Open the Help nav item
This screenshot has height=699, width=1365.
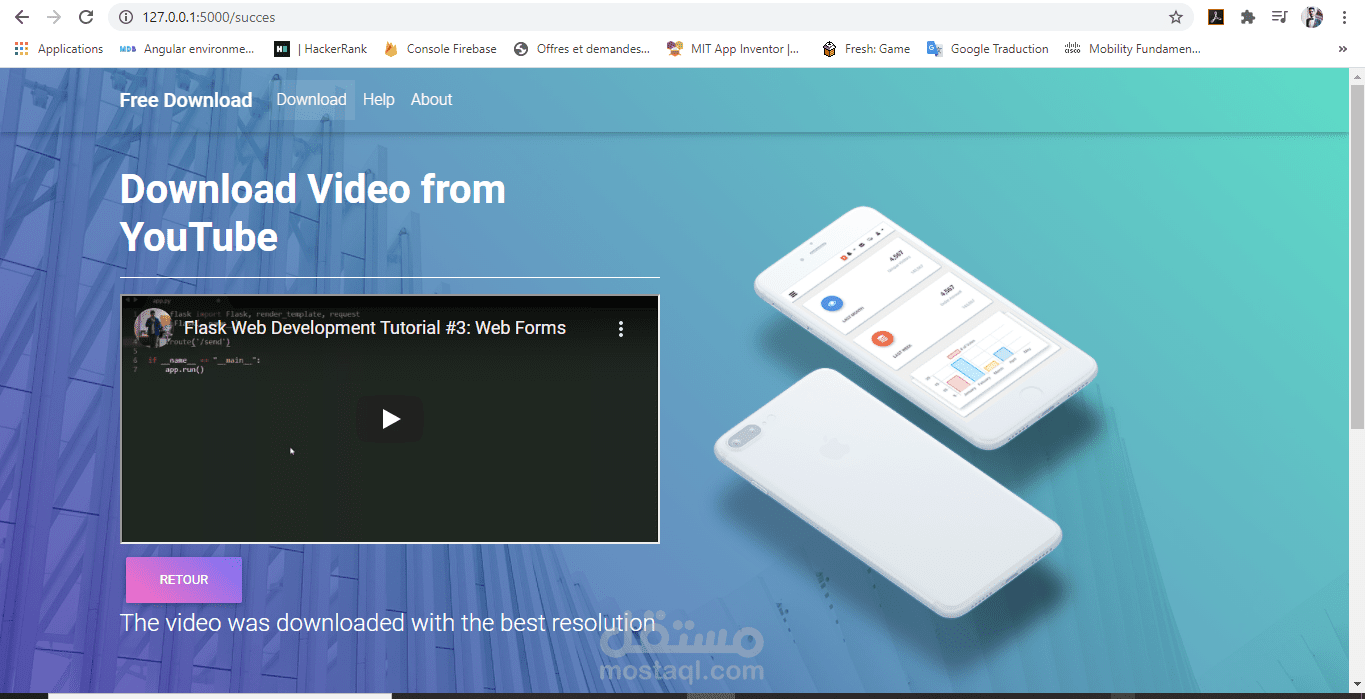click(x=379, y=100)
